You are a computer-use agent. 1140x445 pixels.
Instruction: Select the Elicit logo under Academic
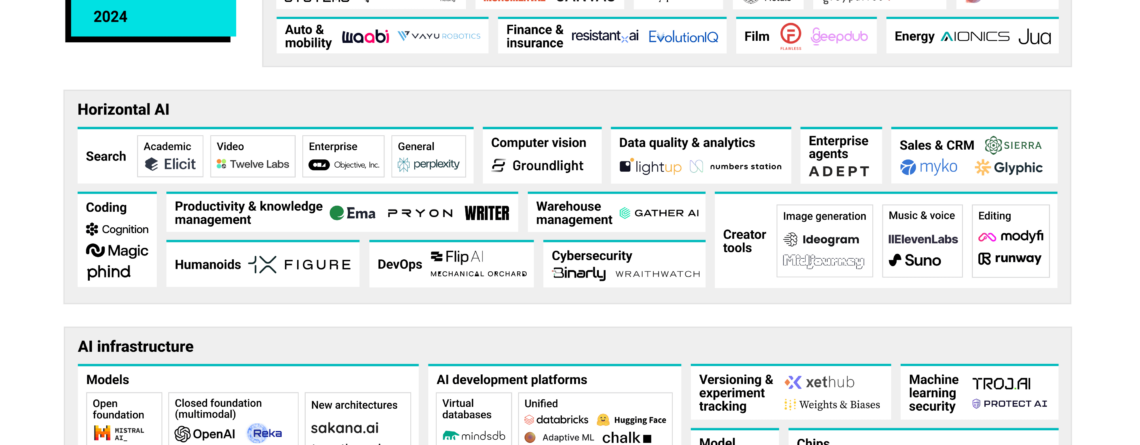coord(169,165)
